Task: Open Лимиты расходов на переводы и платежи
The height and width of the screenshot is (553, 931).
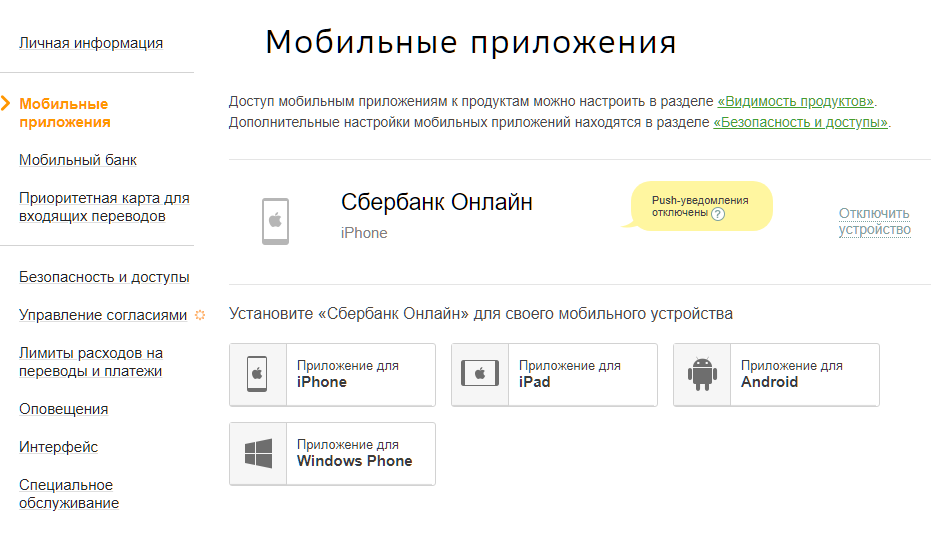Action: tap(91, 362)
